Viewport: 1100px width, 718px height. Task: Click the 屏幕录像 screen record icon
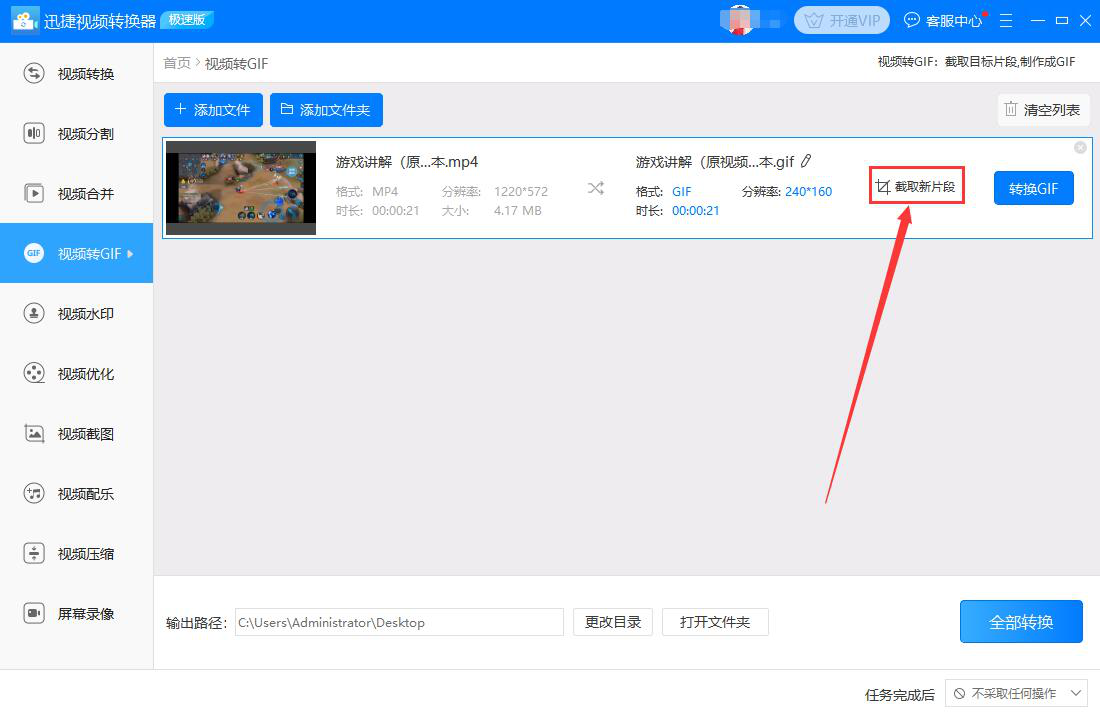tap(34, 613)
